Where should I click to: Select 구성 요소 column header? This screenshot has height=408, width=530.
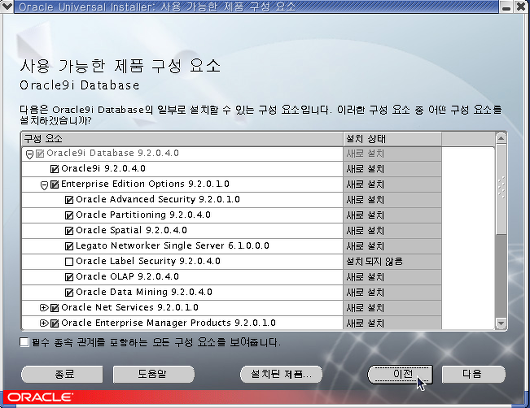pos(183,139)
